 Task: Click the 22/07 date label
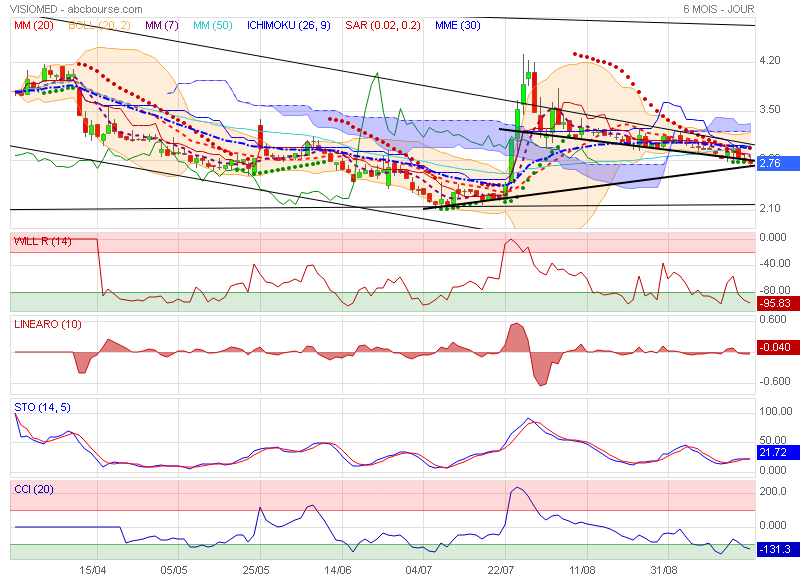point(501,570)
